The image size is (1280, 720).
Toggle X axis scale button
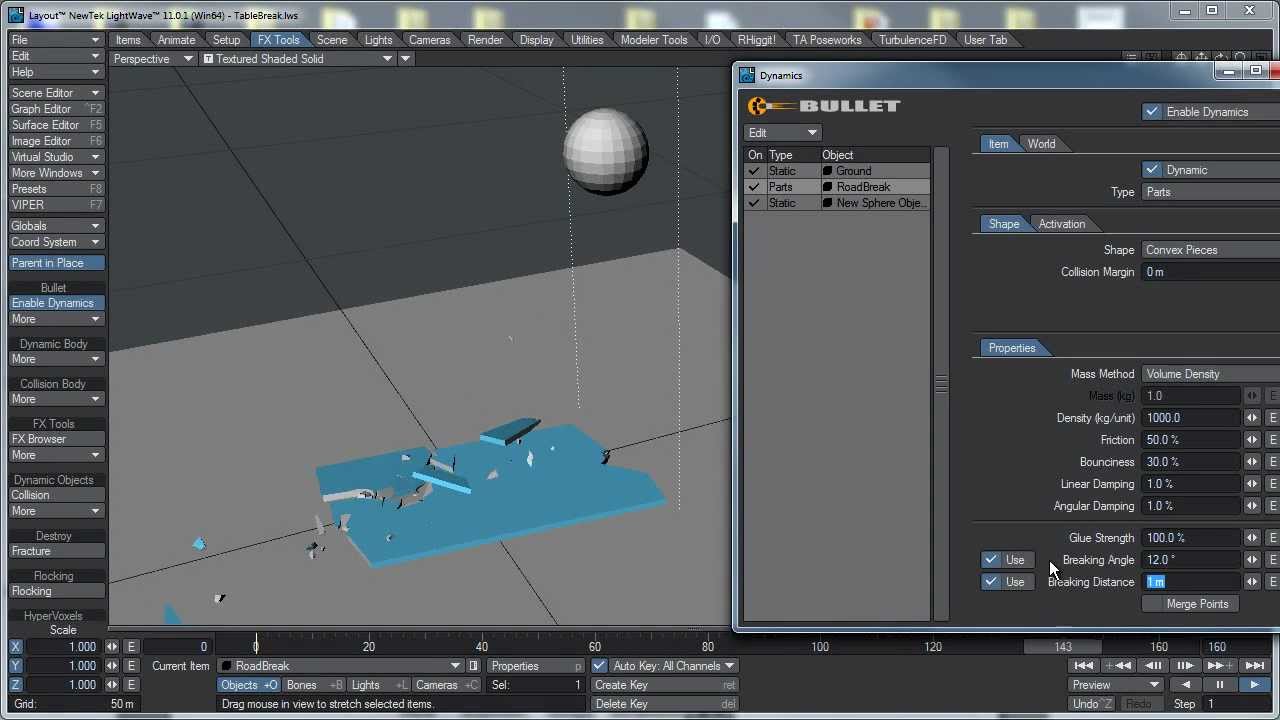click(x=15, y=647)
